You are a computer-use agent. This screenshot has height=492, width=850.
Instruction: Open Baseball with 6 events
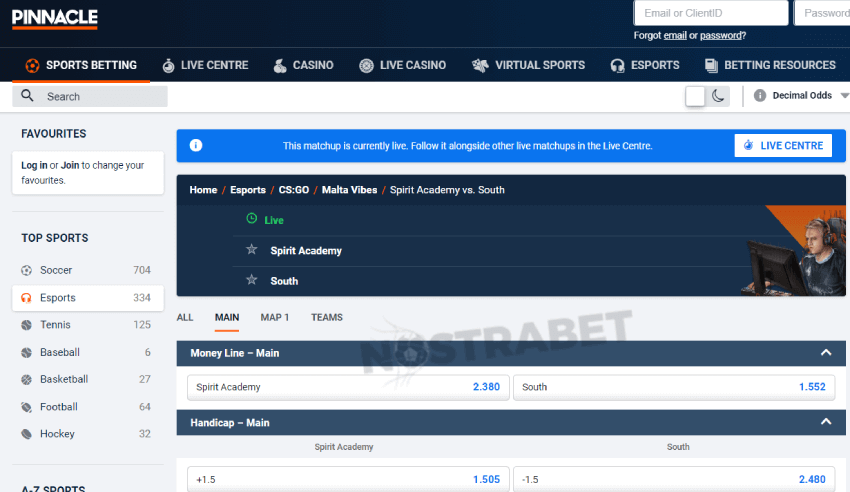pos(88,352)
